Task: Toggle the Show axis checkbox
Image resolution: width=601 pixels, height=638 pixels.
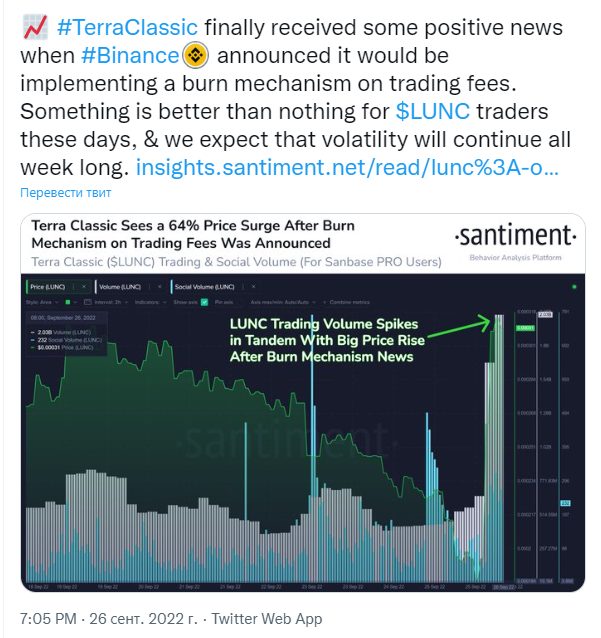Action: (x=204, y=302)
